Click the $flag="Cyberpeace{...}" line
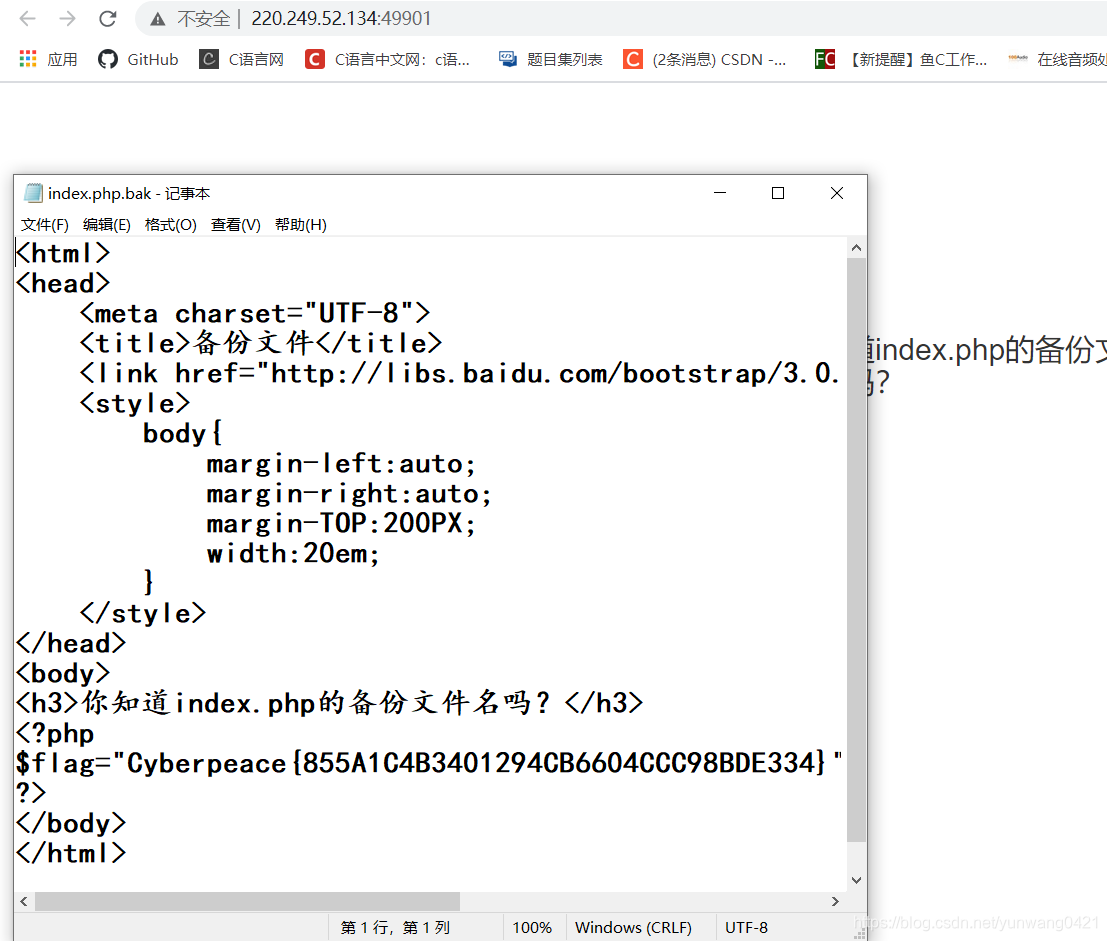 [x=429, y=763]
